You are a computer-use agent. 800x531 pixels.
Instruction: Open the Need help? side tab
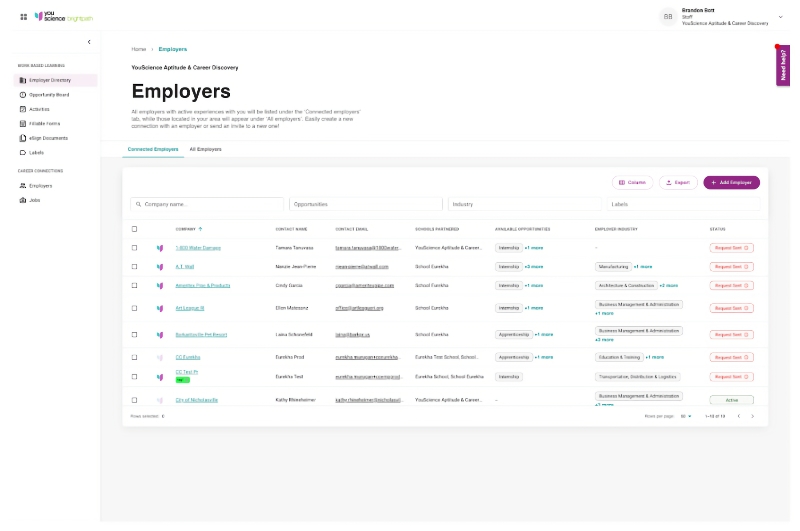click(x=783, y=65)
